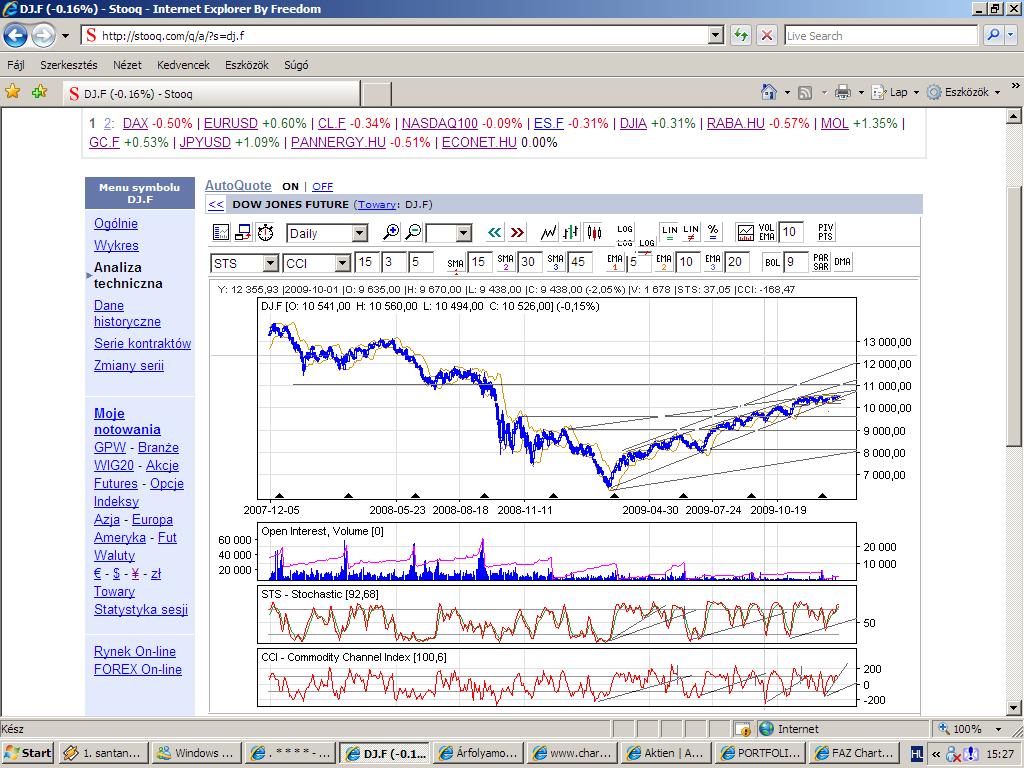Open the Fájl menu

tap(16, 65)
